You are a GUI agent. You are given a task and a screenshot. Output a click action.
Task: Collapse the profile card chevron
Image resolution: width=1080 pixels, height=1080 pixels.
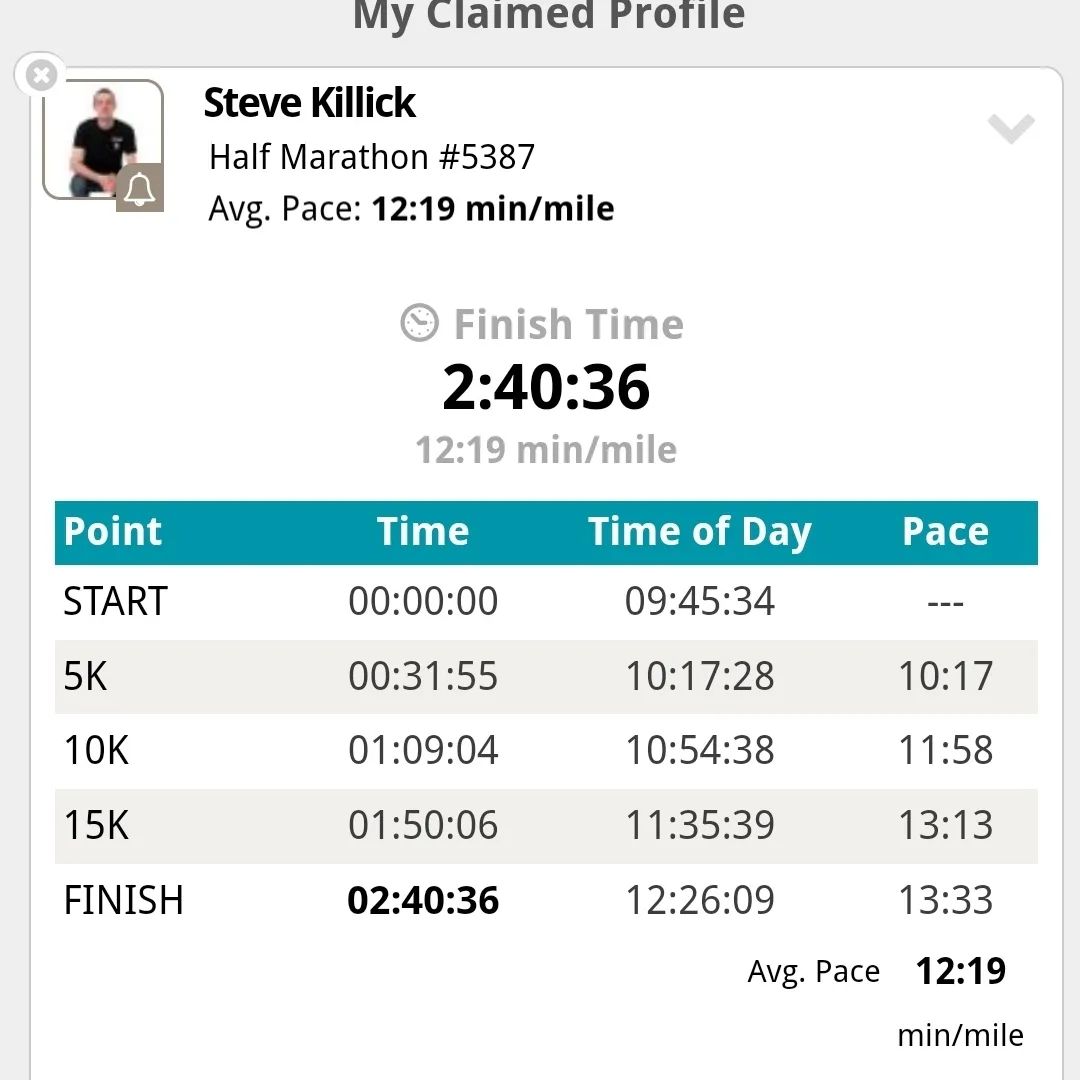click(1010, 128)
